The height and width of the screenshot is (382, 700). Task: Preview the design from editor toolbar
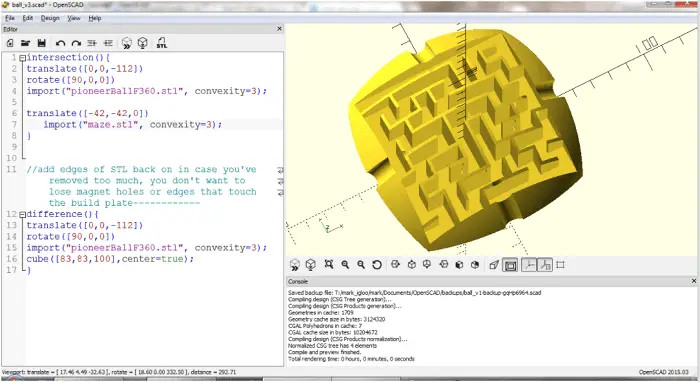click(x=127, y=43)
